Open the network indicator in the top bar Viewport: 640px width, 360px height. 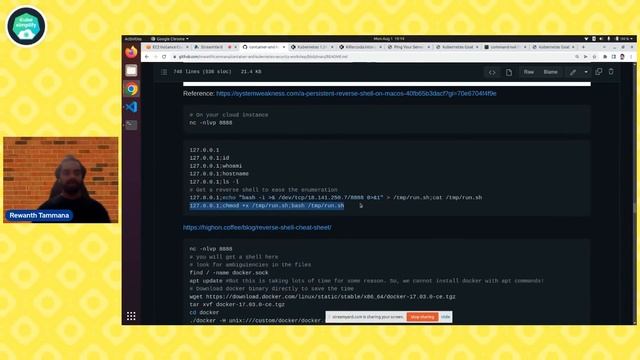(586, 39)
